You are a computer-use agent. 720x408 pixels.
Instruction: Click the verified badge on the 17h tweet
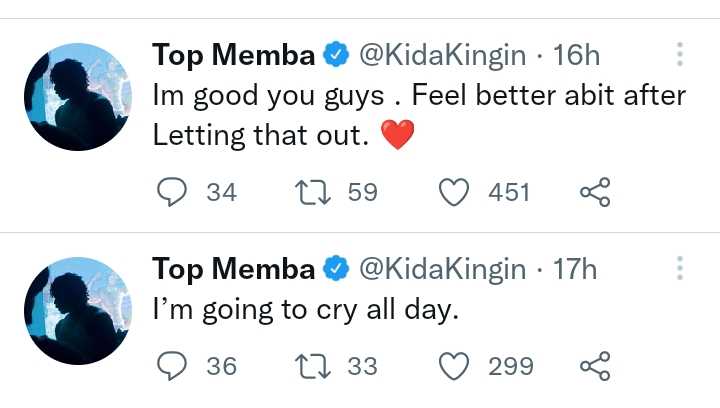(337, 270)
